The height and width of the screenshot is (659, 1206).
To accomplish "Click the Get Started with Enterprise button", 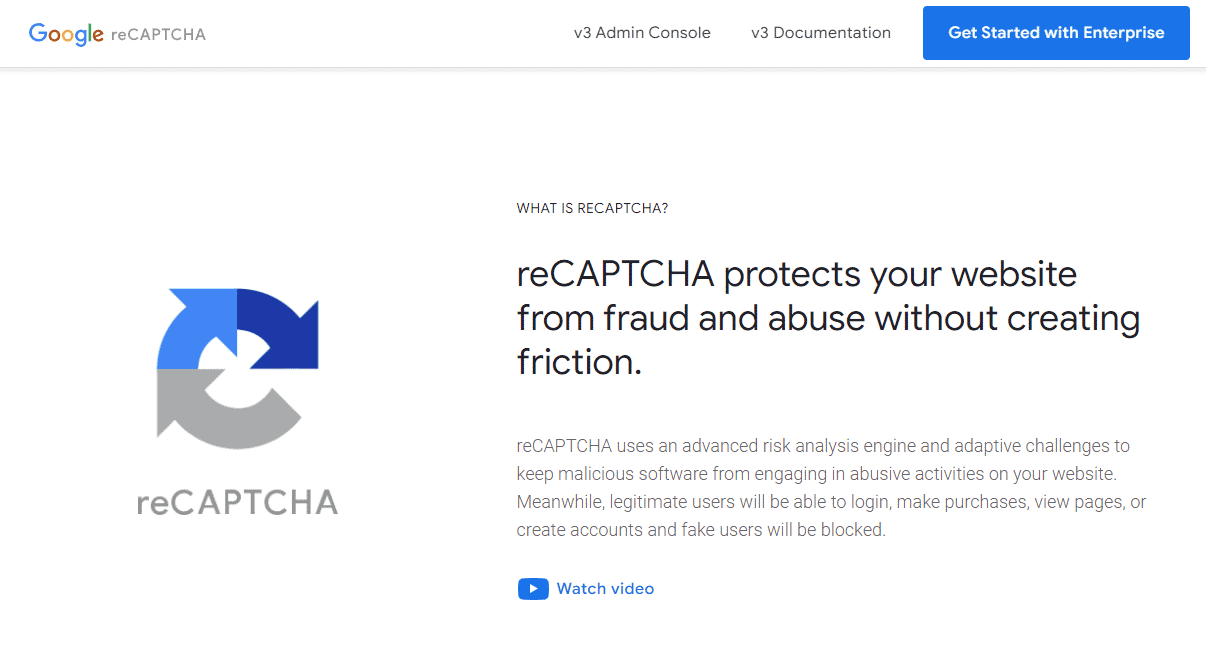I will click(x=1056, y=32).
